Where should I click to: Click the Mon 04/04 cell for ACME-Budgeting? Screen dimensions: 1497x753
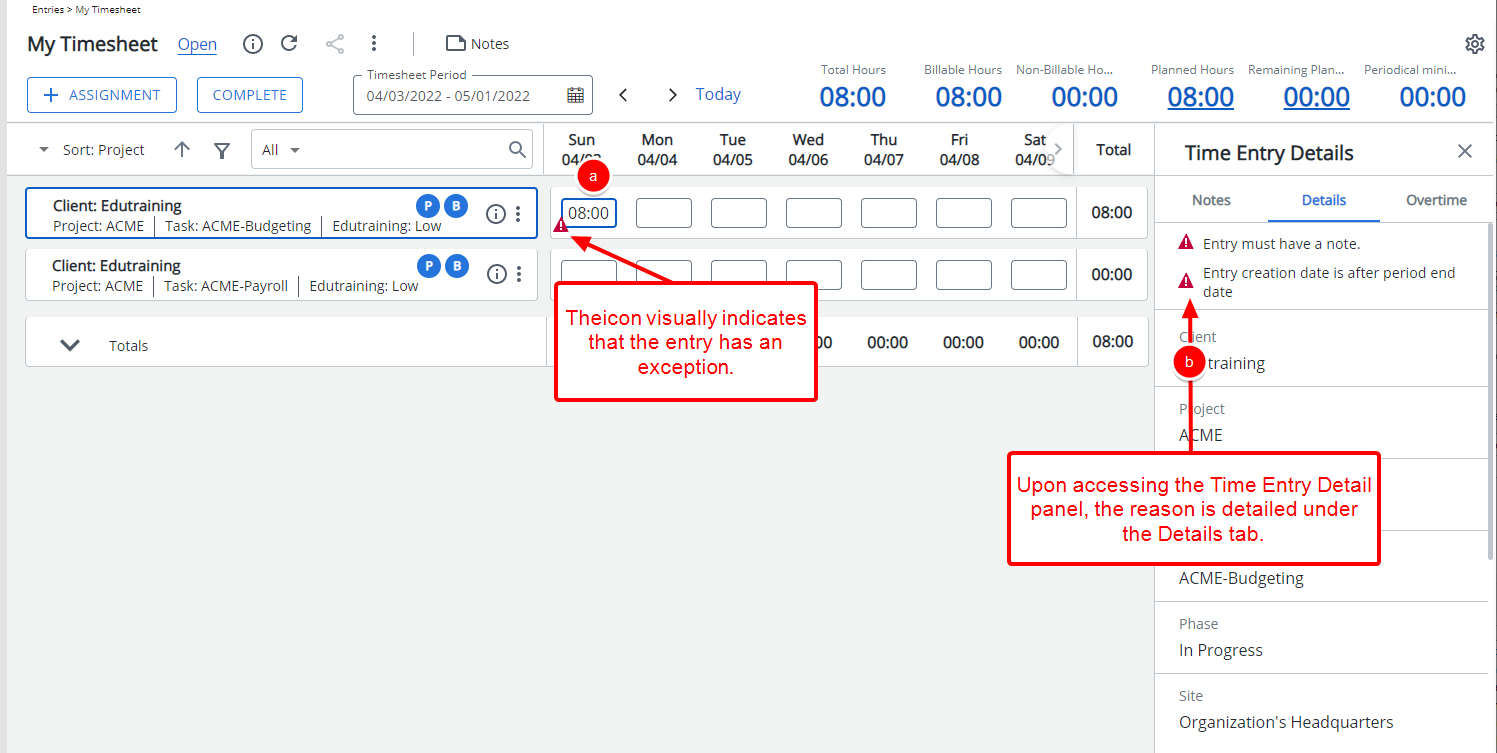(x=664, y=213)
